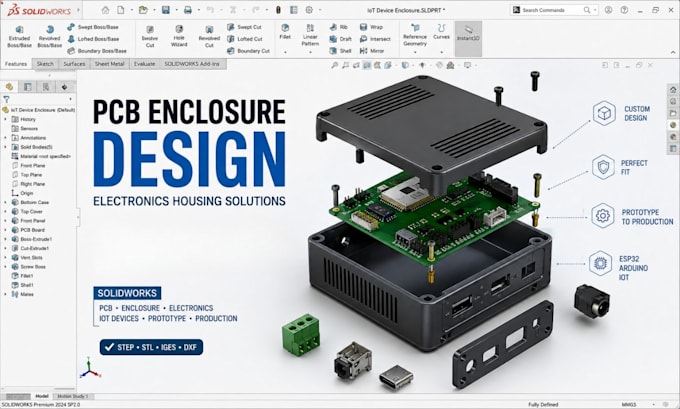The width and height of the screenshot is (680, 409).
Task: Open Reference Geometry tool
Action: tap(415, 36)
